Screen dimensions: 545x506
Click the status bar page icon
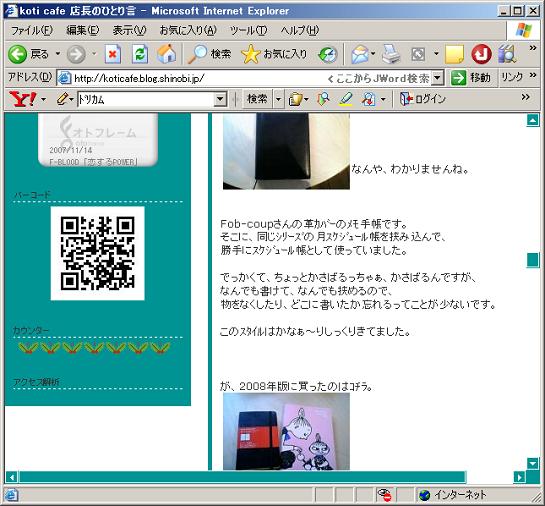click(x=11, y=495)
